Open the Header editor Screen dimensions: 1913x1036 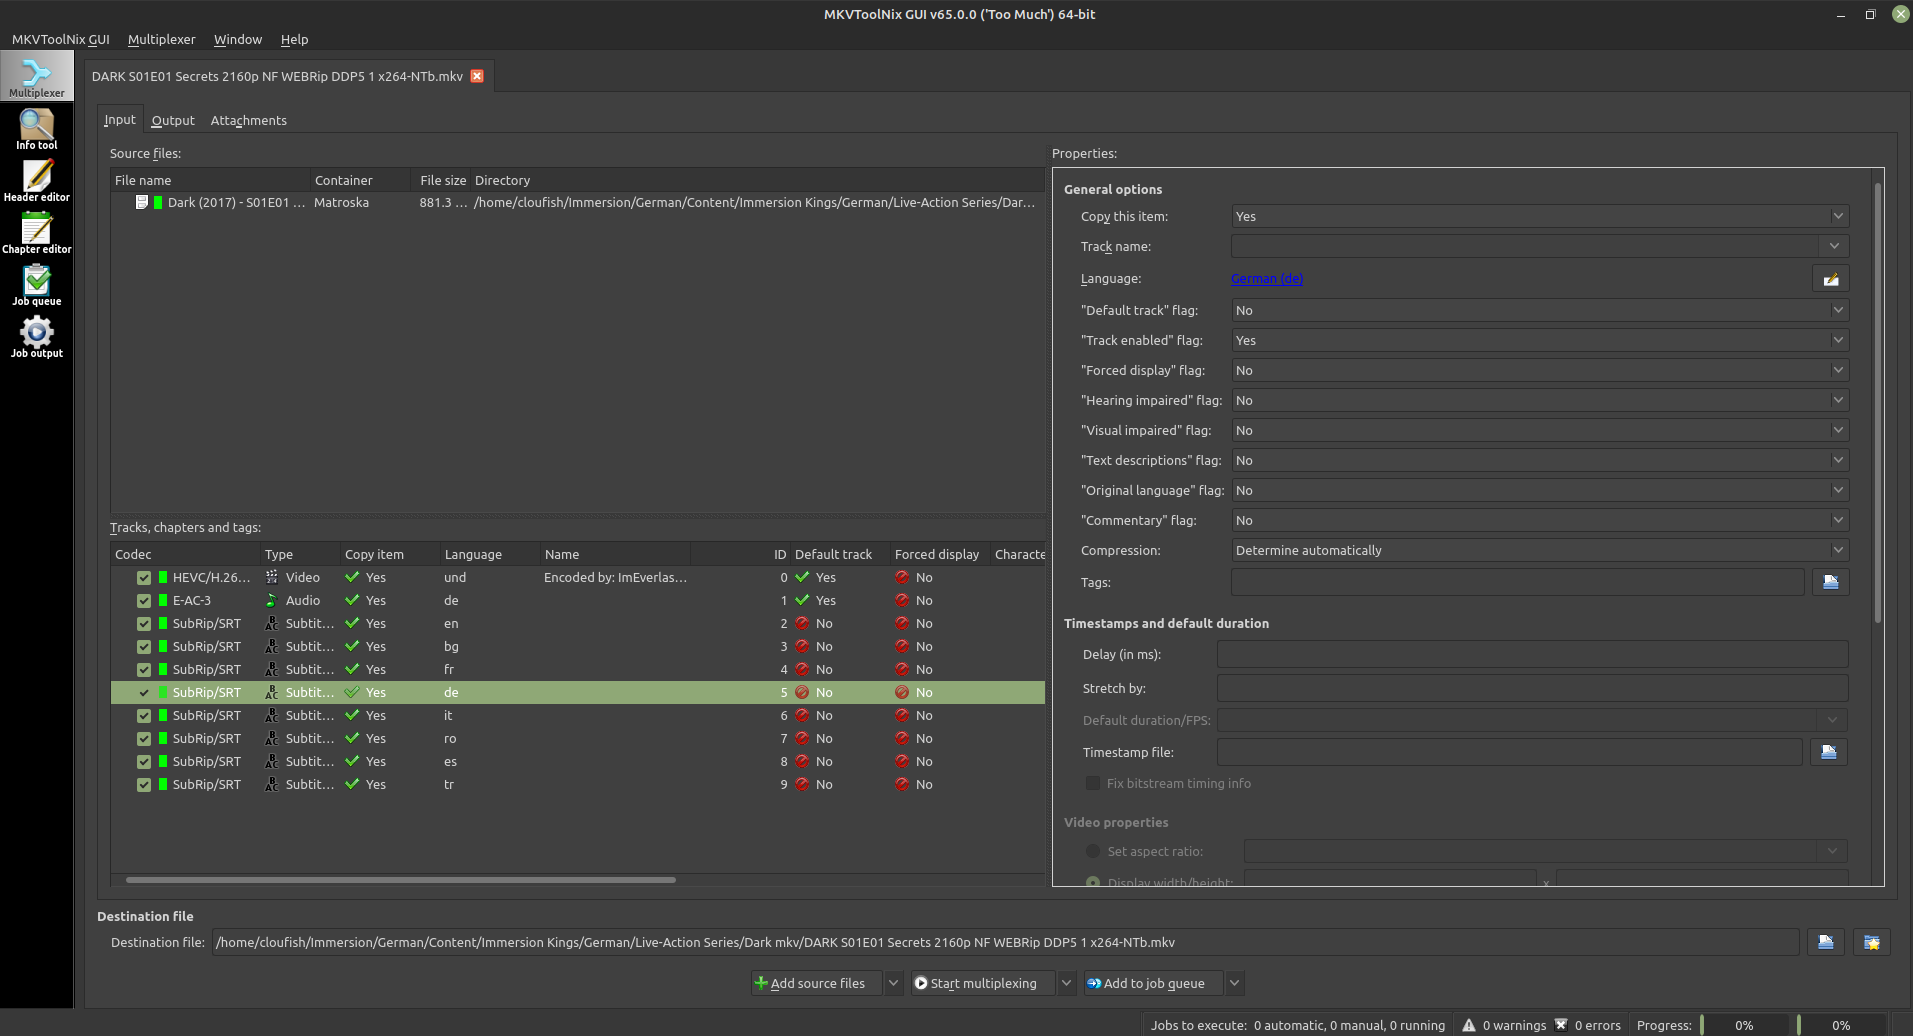pyautogui.click(x=37, y=180)
